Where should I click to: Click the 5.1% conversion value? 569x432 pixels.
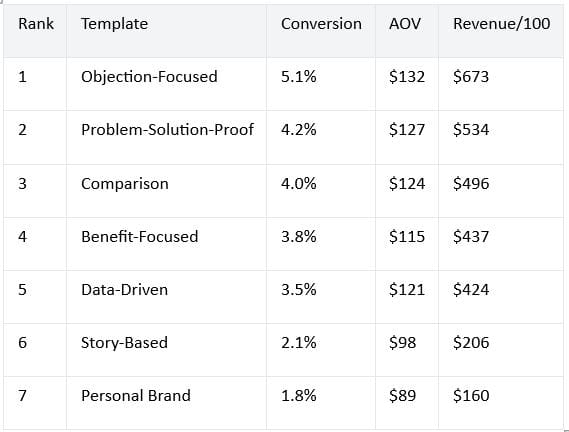click(299, 77)
